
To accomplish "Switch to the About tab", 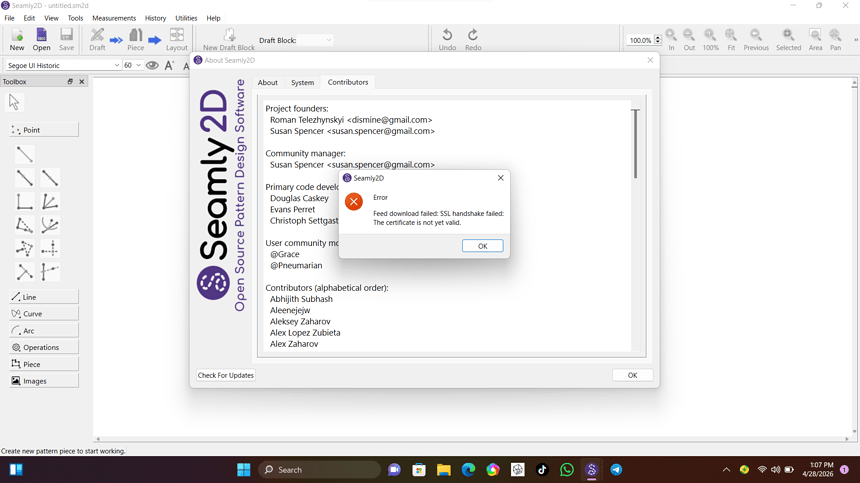I will click(268, 82).
